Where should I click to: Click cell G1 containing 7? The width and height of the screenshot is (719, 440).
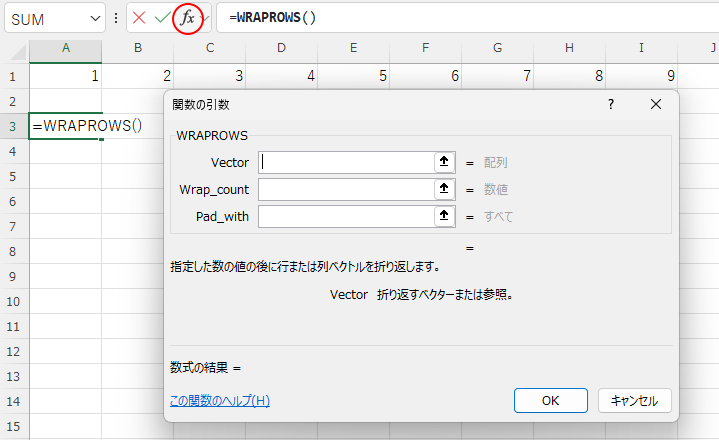(498, 76)
